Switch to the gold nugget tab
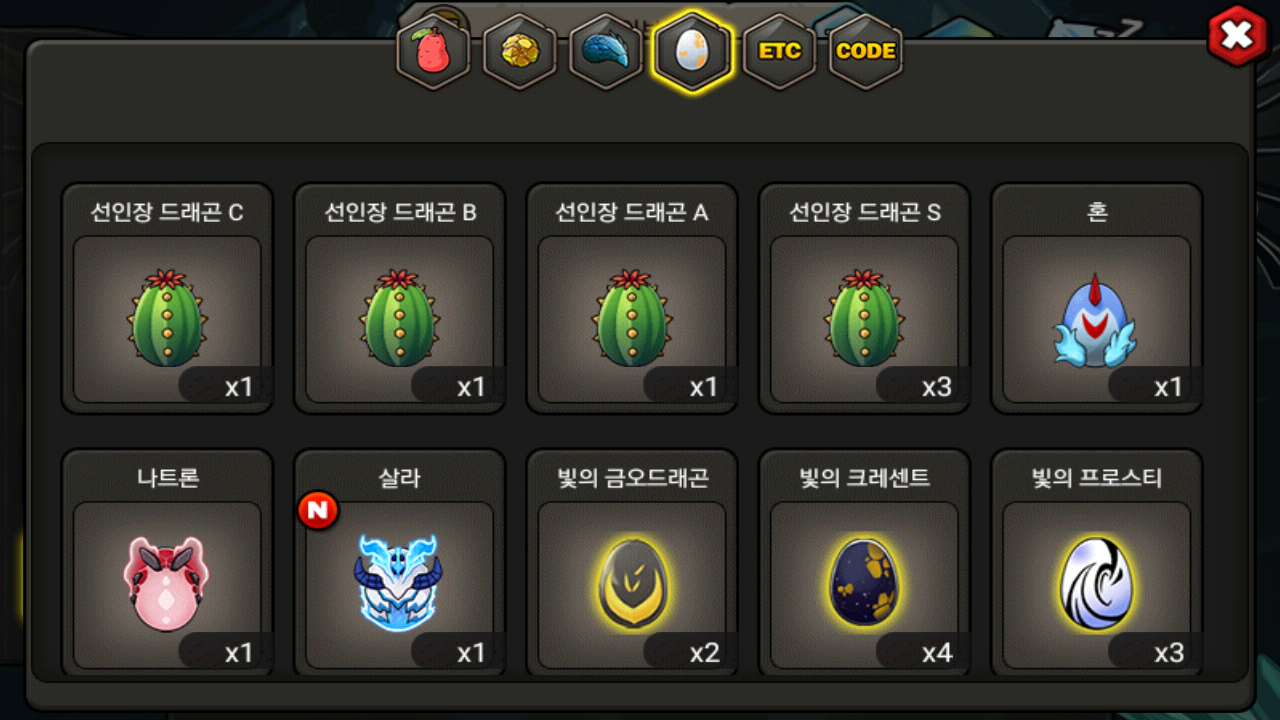This screenshot has height=720, width=1280. coord(519,52)
